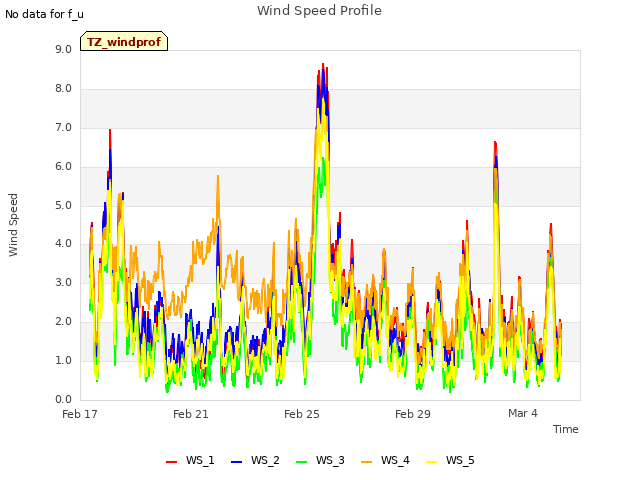Click the 4.0 y-axis tick label
The image size is (640, 480).
(x=63, y=244)
